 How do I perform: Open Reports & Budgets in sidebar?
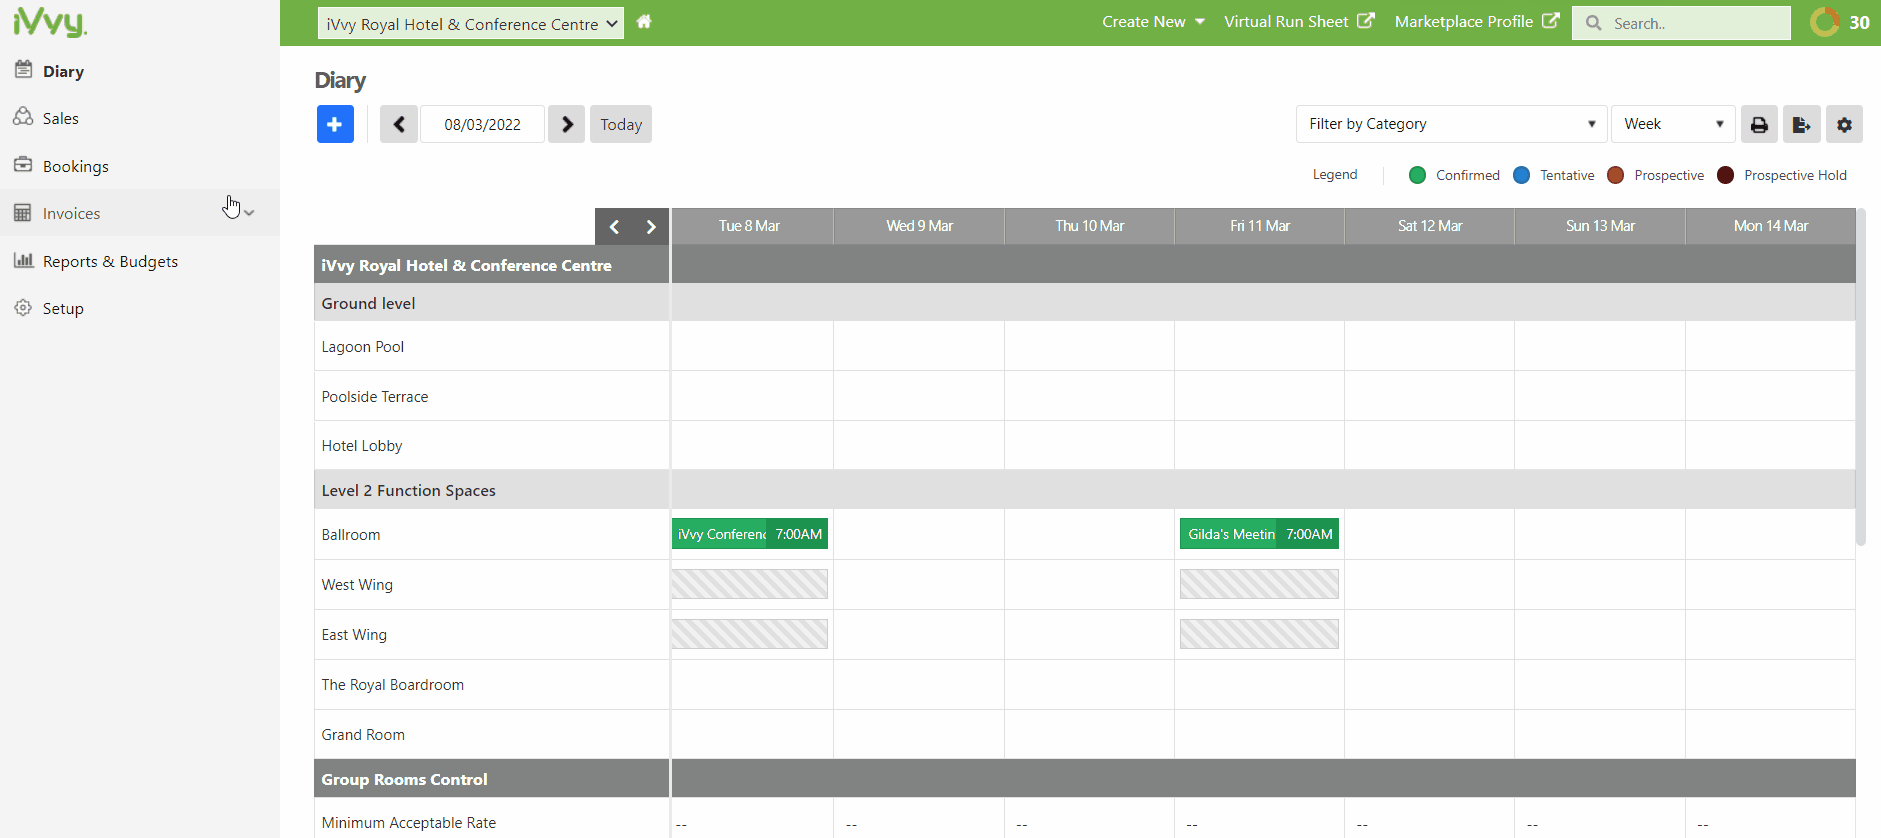pyautogui.click(x=110, y=261)
